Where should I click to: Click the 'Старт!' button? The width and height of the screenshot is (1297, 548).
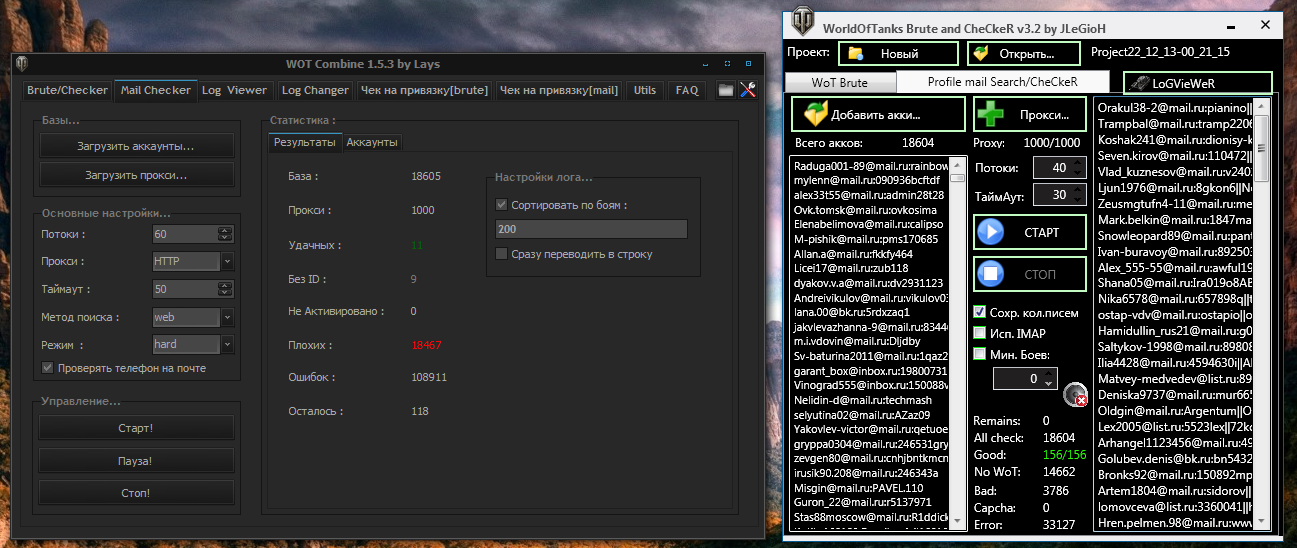[136, 428]
